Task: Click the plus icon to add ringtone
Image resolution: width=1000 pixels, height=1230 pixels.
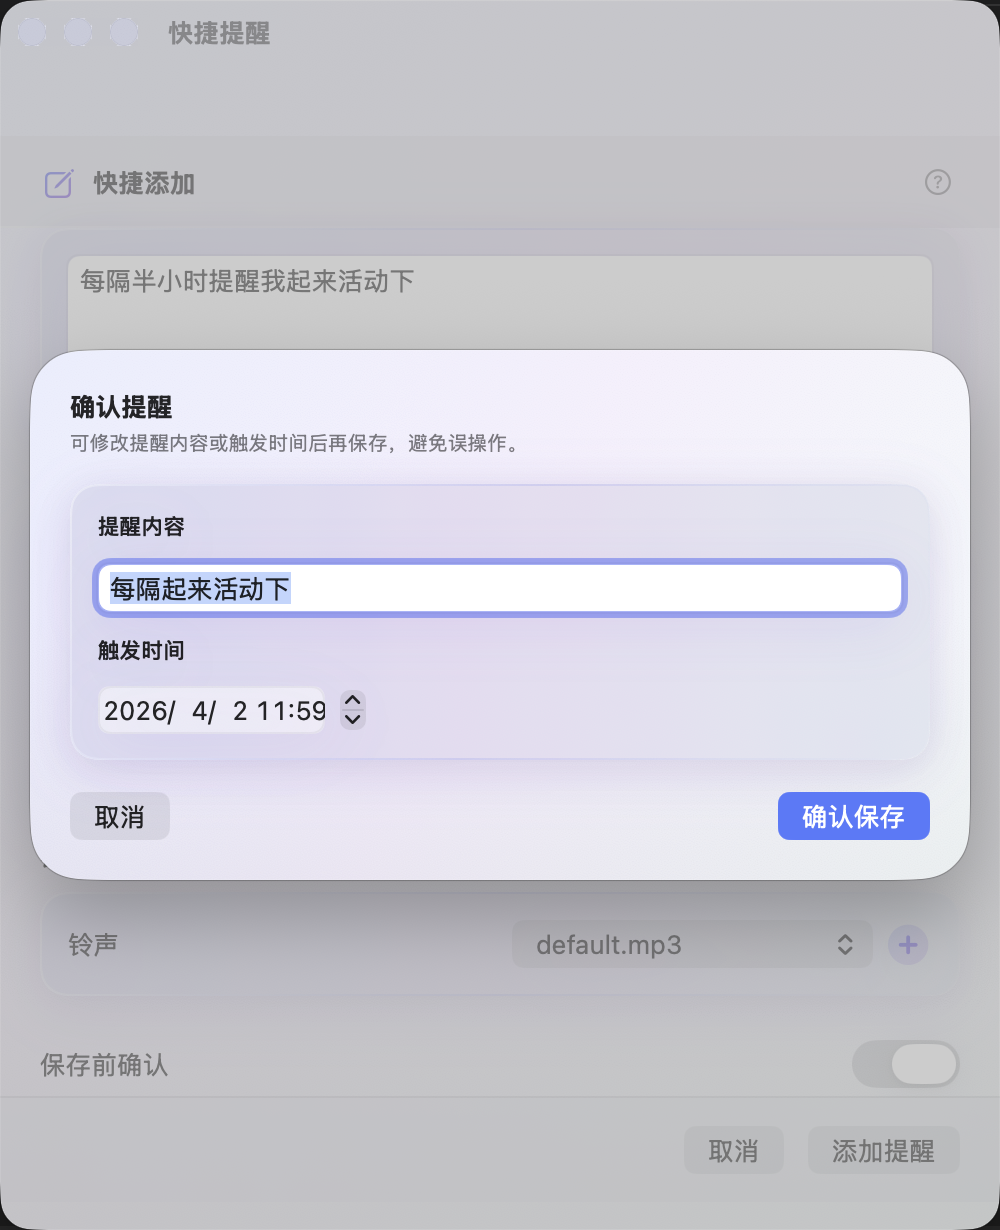Action: 908,945
